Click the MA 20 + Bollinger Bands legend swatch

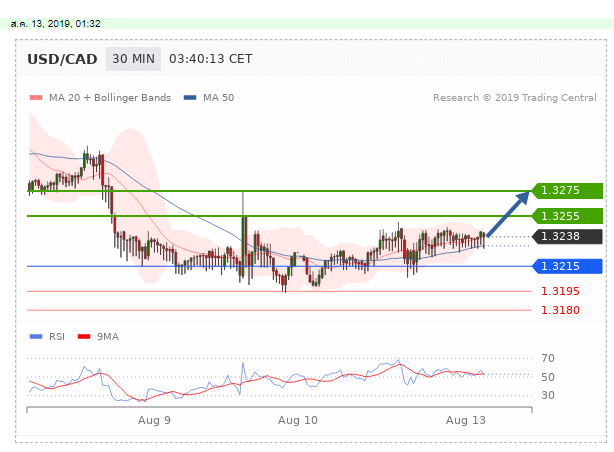36,98
